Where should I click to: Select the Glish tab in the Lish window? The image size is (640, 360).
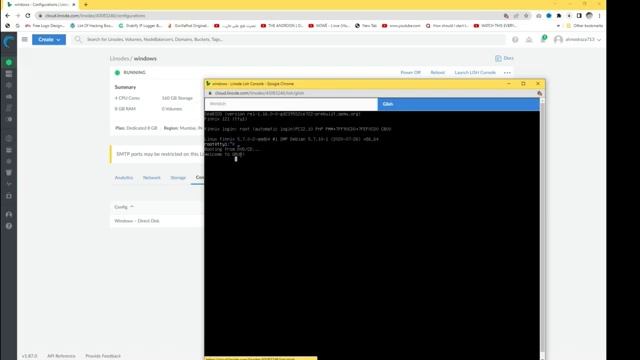tap(458, 104)
